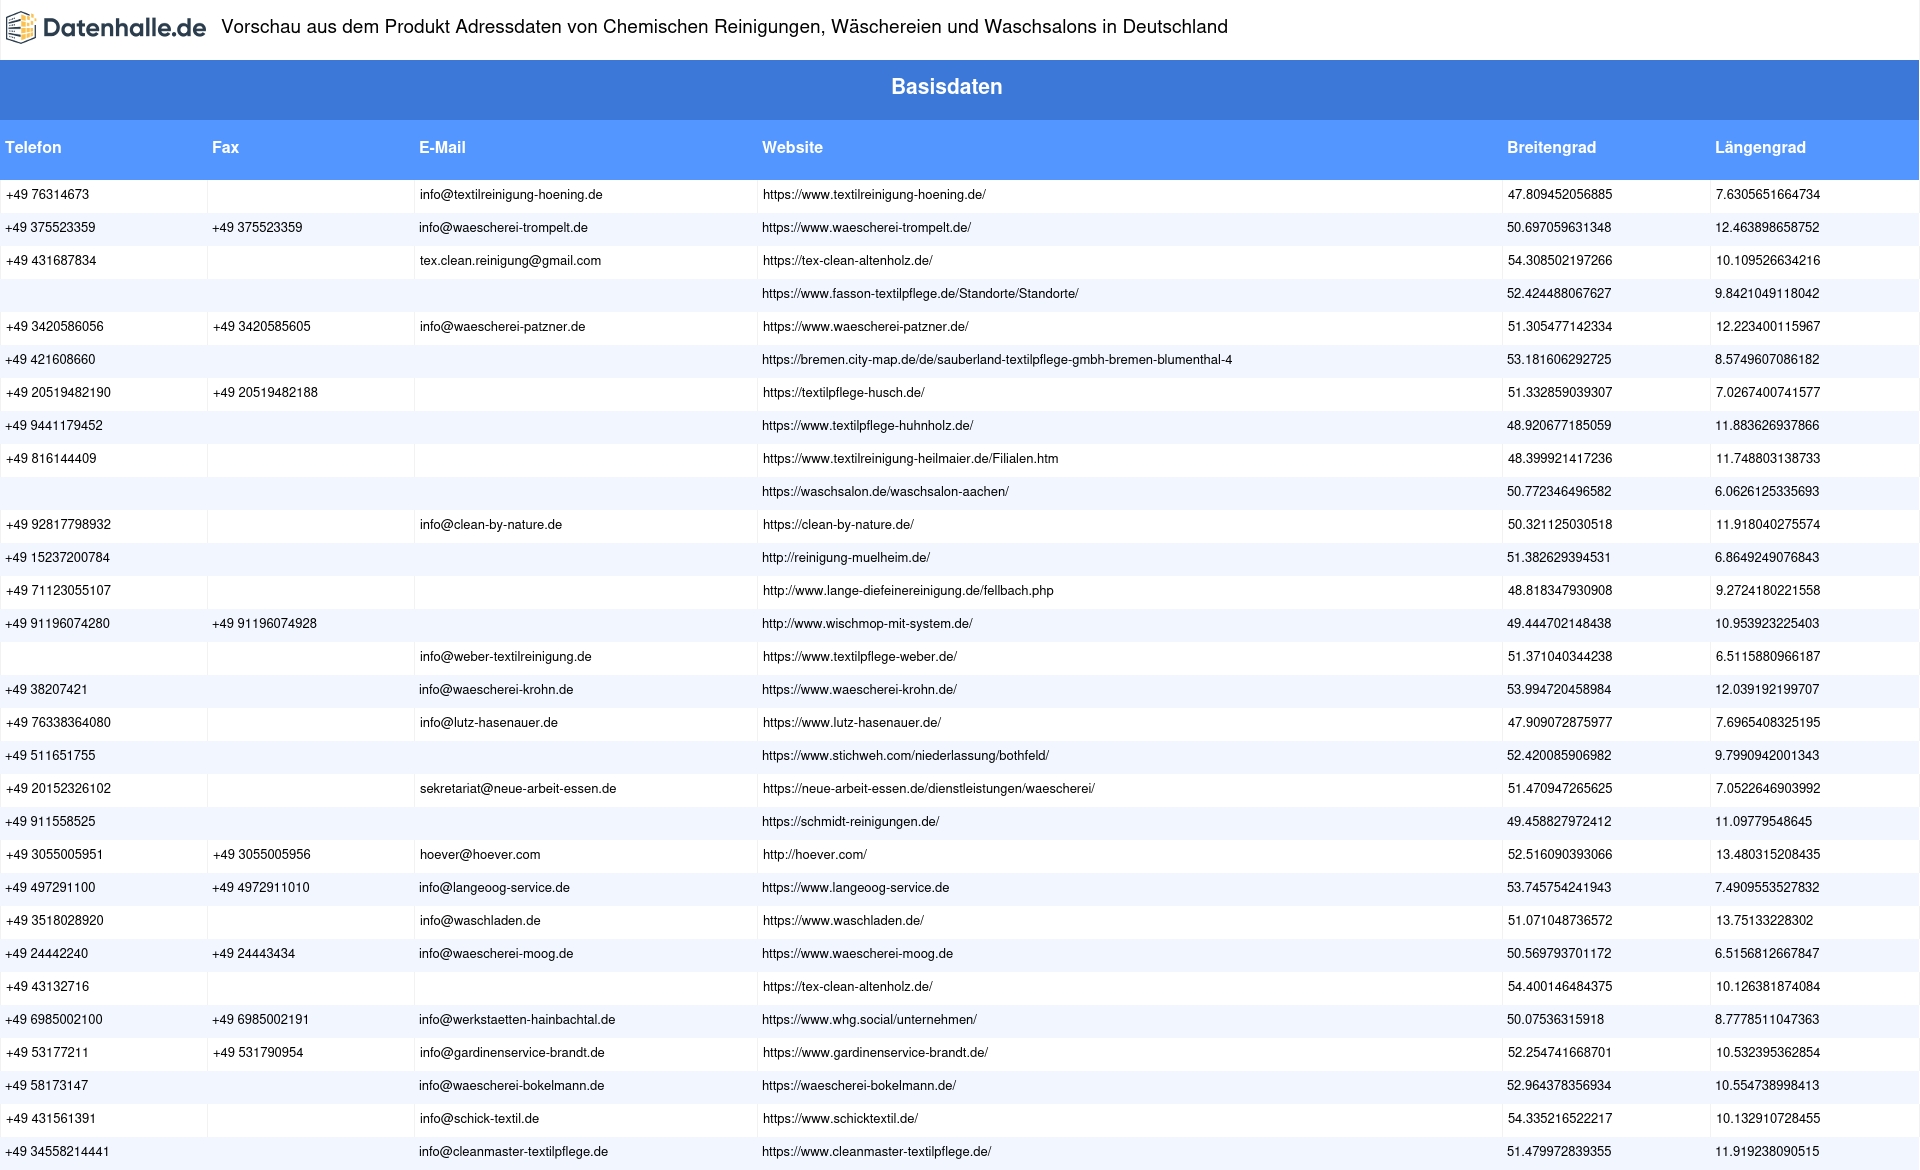Open the wischmop-mit-system.de URL
This screenshot has height=1170, width=1920.
[867, 624]
